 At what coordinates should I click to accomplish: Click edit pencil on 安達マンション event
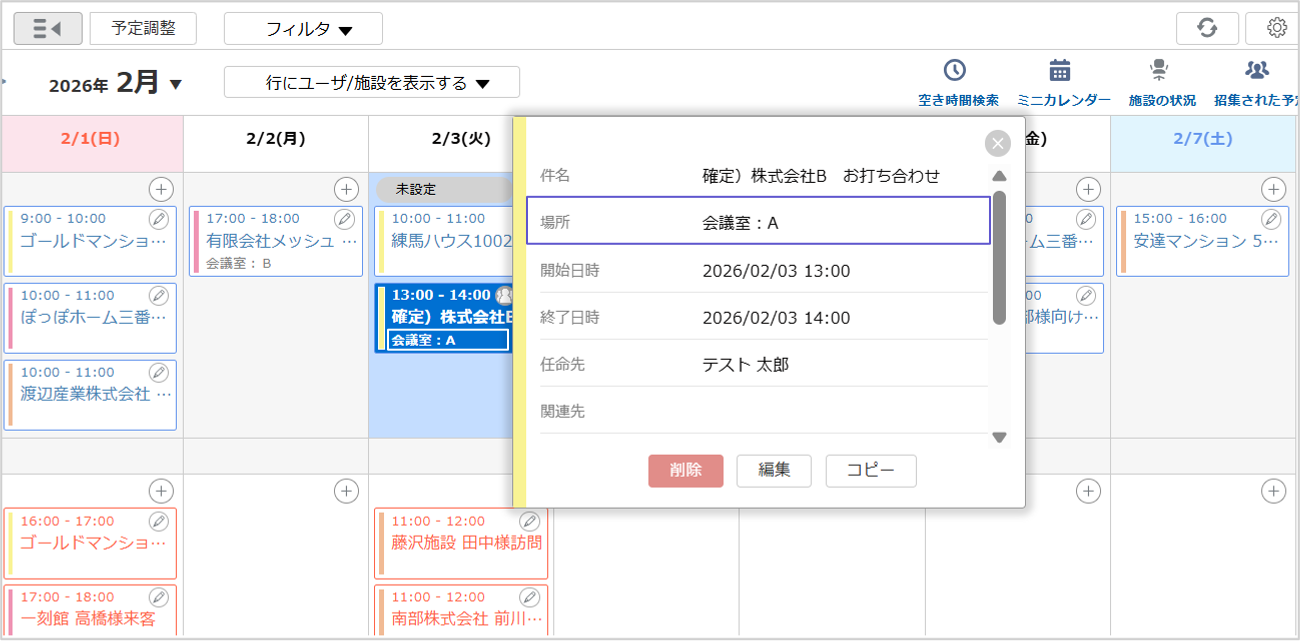1270,219
